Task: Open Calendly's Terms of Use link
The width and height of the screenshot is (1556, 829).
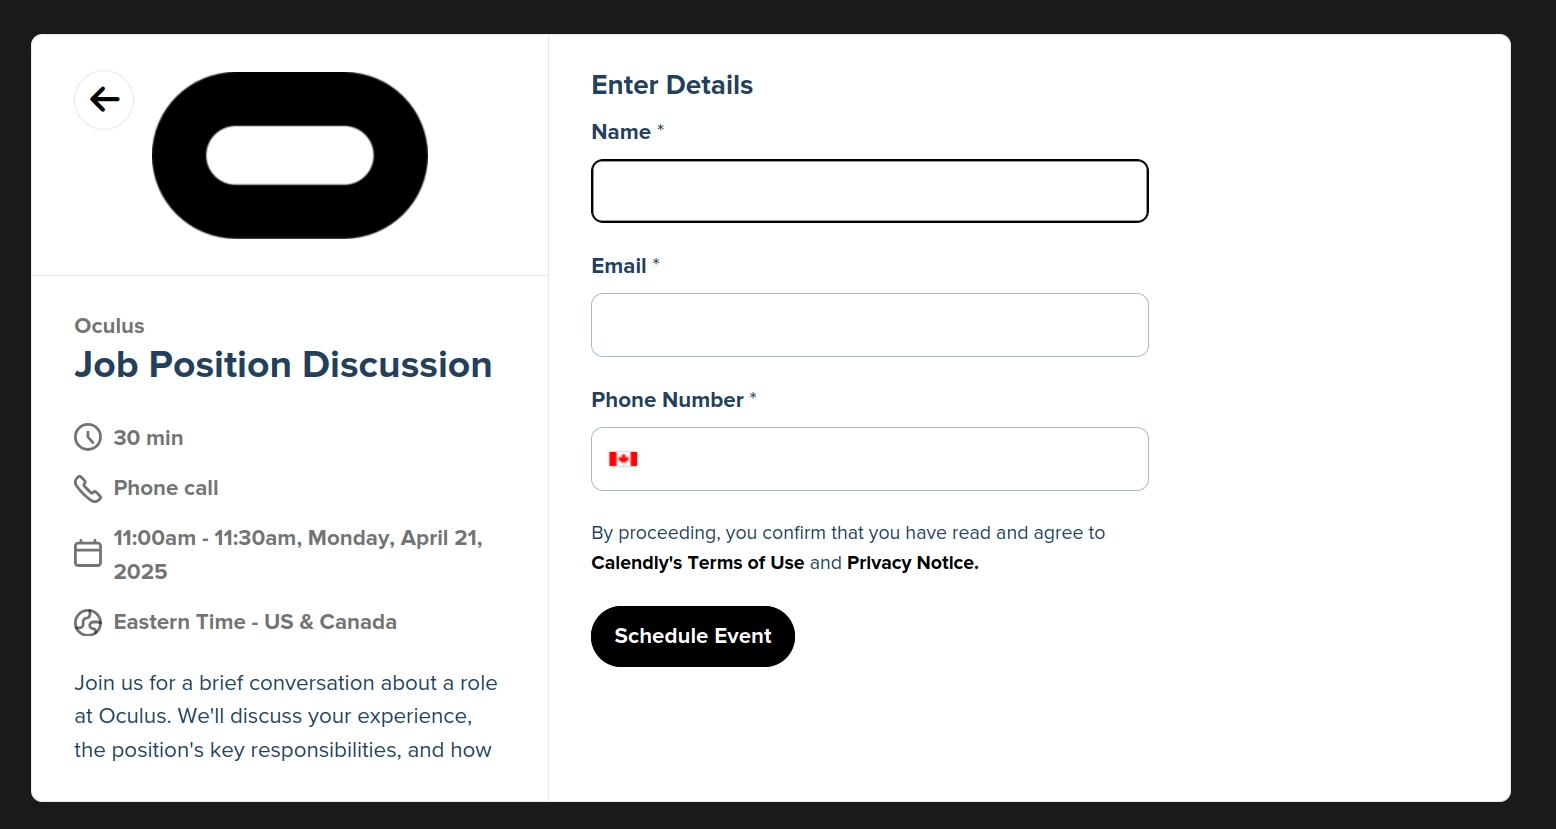Action: (x=697, y=563)
